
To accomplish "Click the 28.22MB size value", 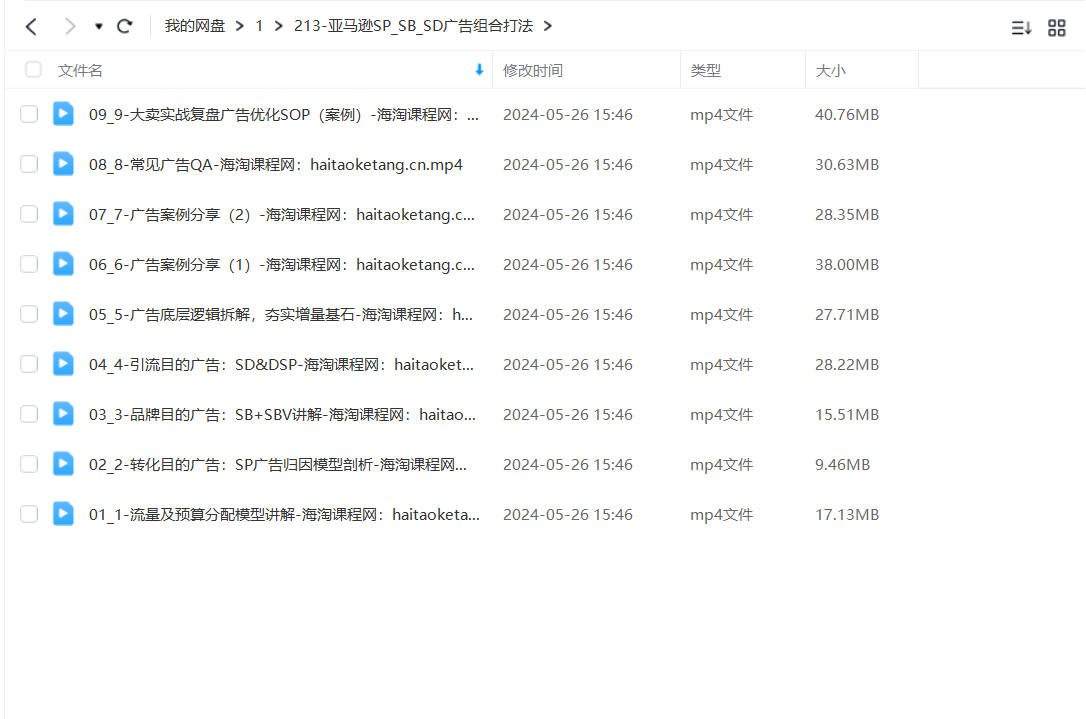I will tap(847, 364).
